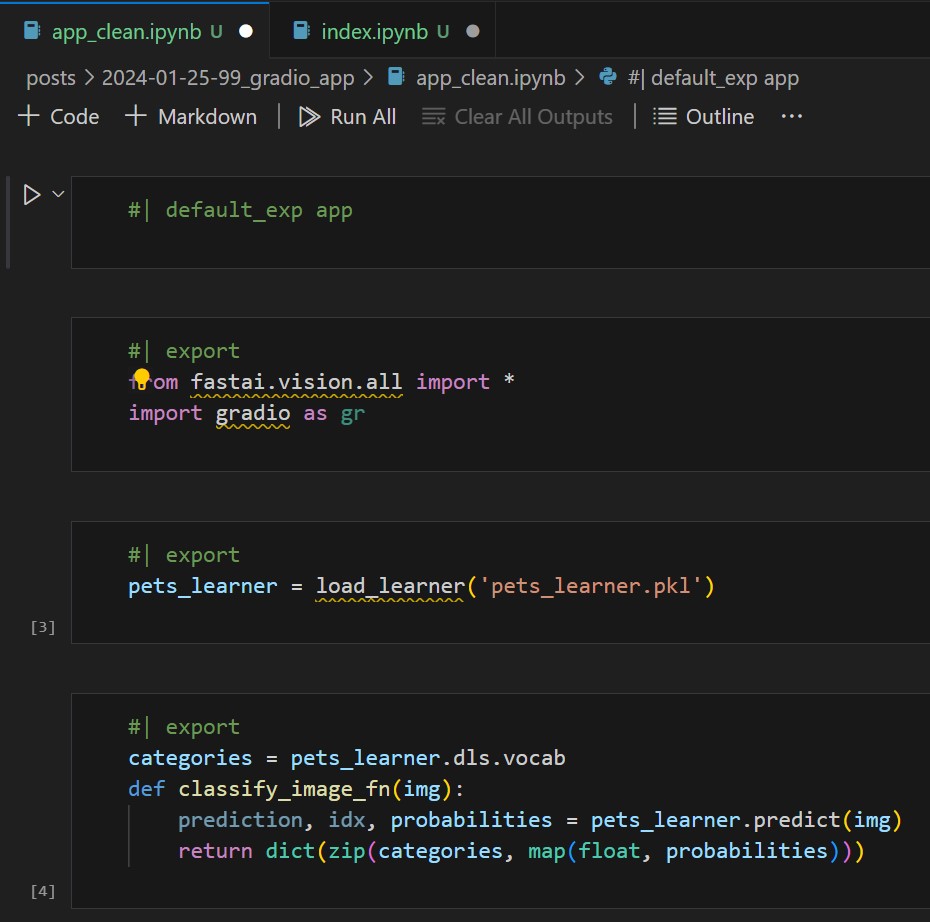Image resolution: width=930 pixels, height=922 pixels.
Task: Switch to the index.ipynb tab
Action: coord(383,31)
